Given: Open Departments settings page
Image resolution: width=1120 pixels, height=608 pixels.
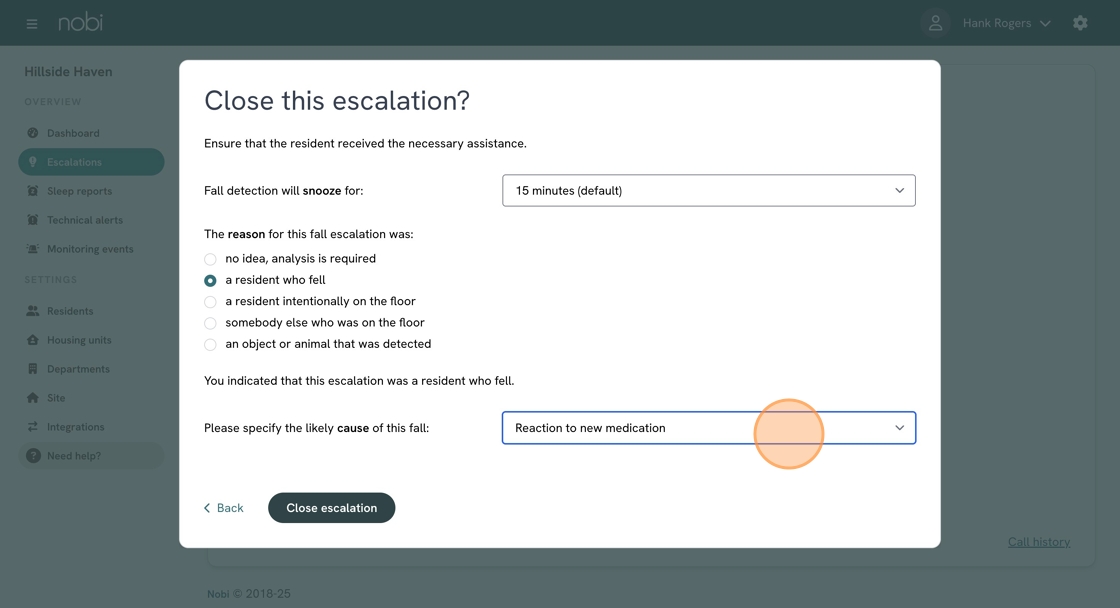Looking at the screenshot, I should point(91,369).
